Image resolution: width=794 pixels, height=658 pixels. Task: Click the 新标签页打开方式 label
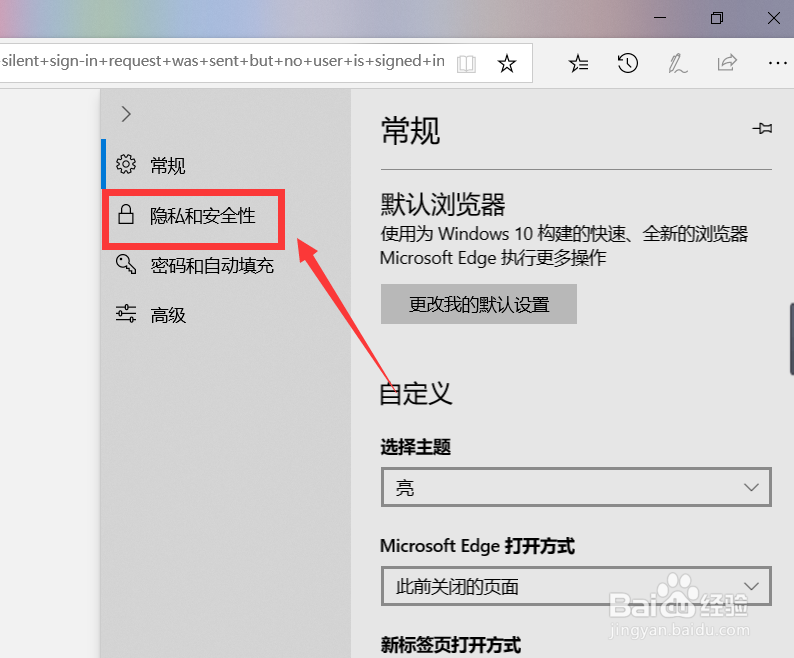(x=451, y=645)
